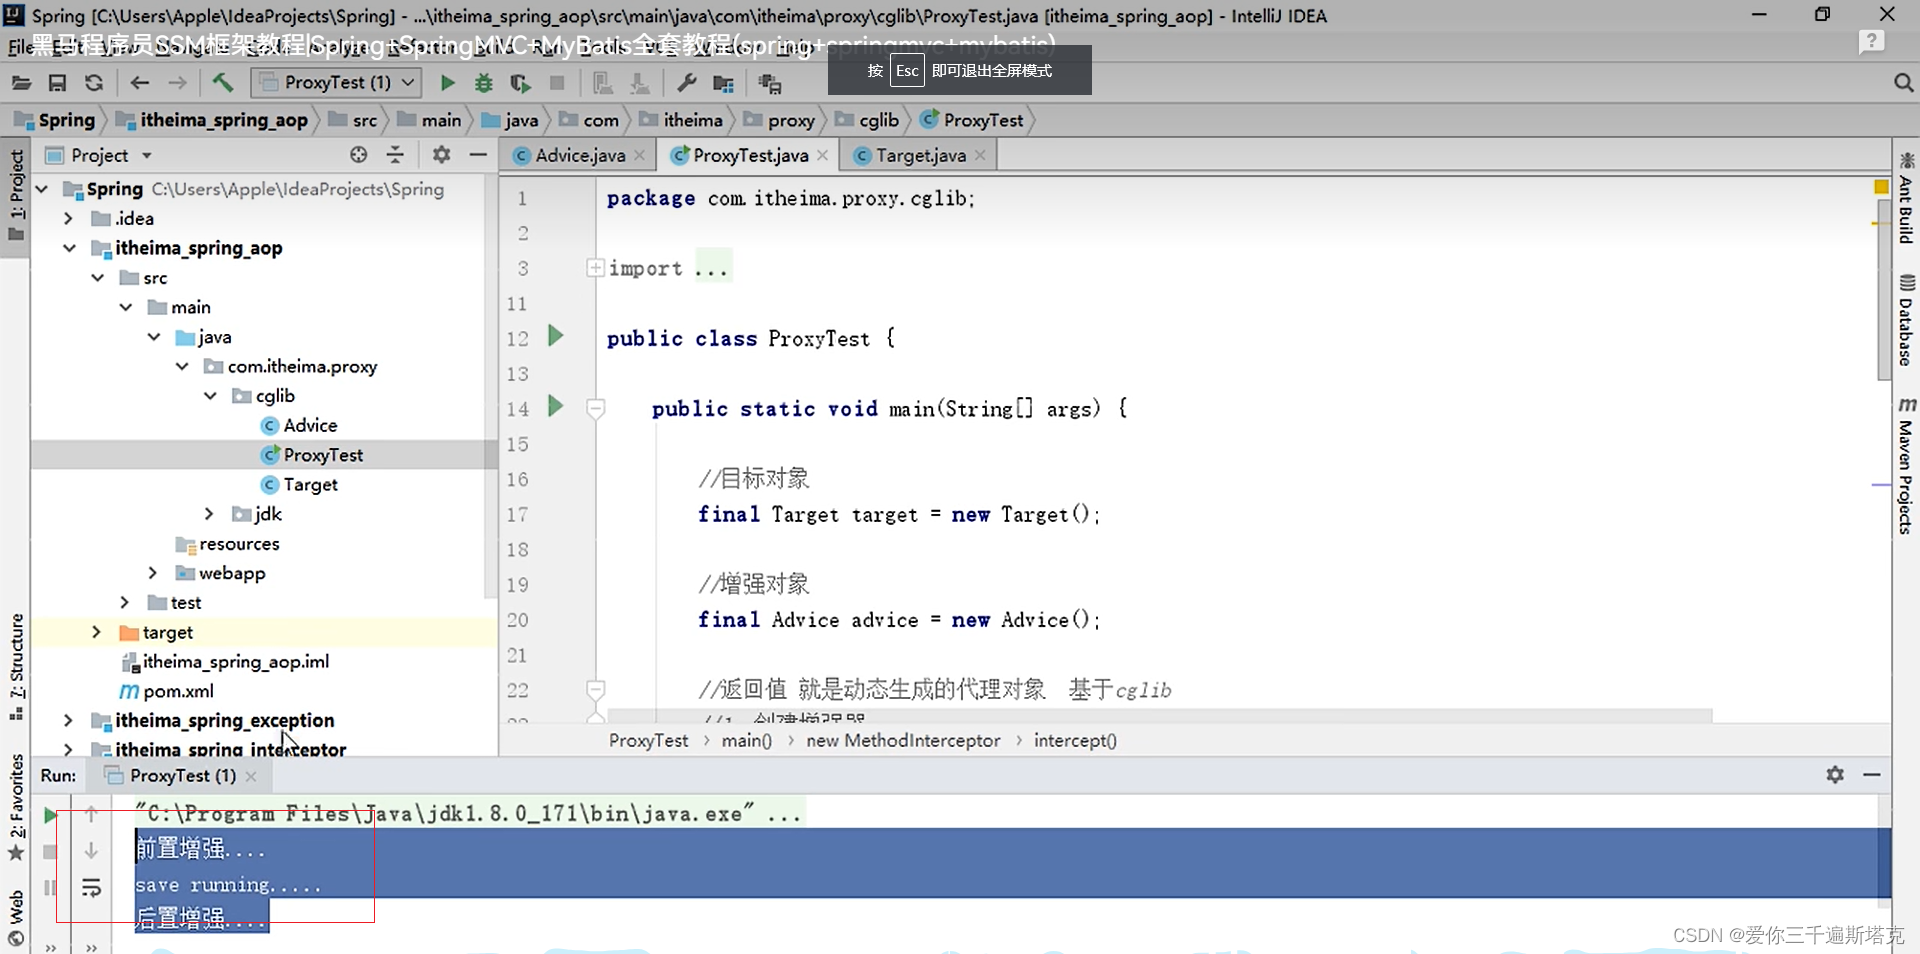The height and width of the screenshot is (954, 1920).
Task: Click the breadcrumb item intercept()
Action: click(1075, 741)
